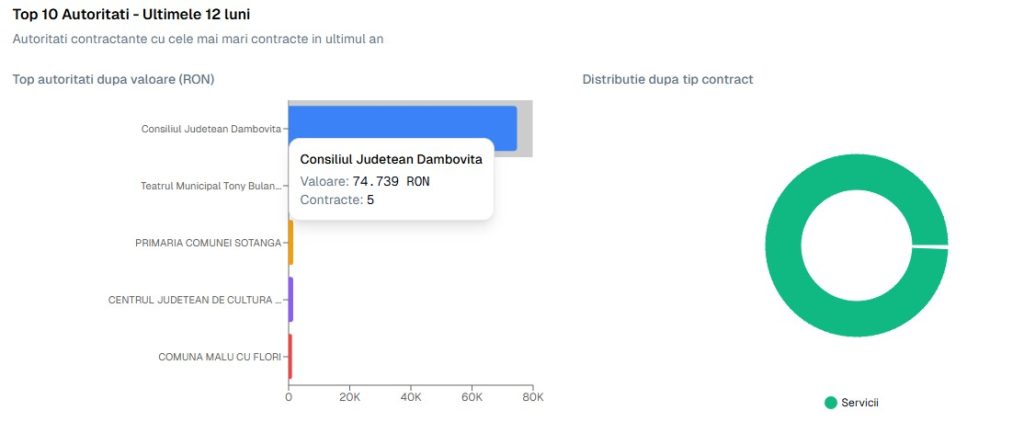The width and height of the screenshot is (1024, 422).
Task: Click the Distributie dupa tip contract title
Action: tap(667, 79)
